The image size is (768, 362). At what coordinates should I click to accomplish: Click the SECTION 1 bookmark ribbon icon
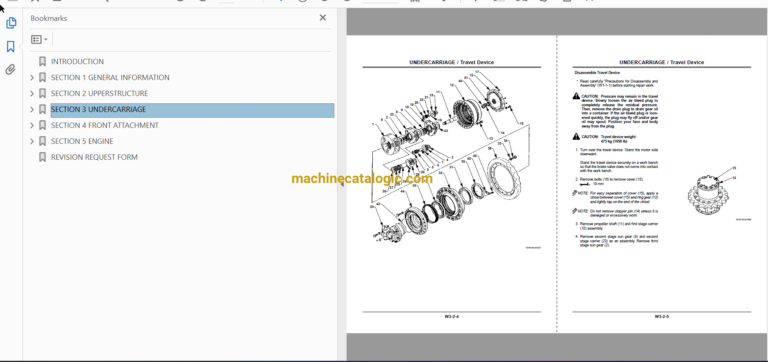click(x=43, y=77)
